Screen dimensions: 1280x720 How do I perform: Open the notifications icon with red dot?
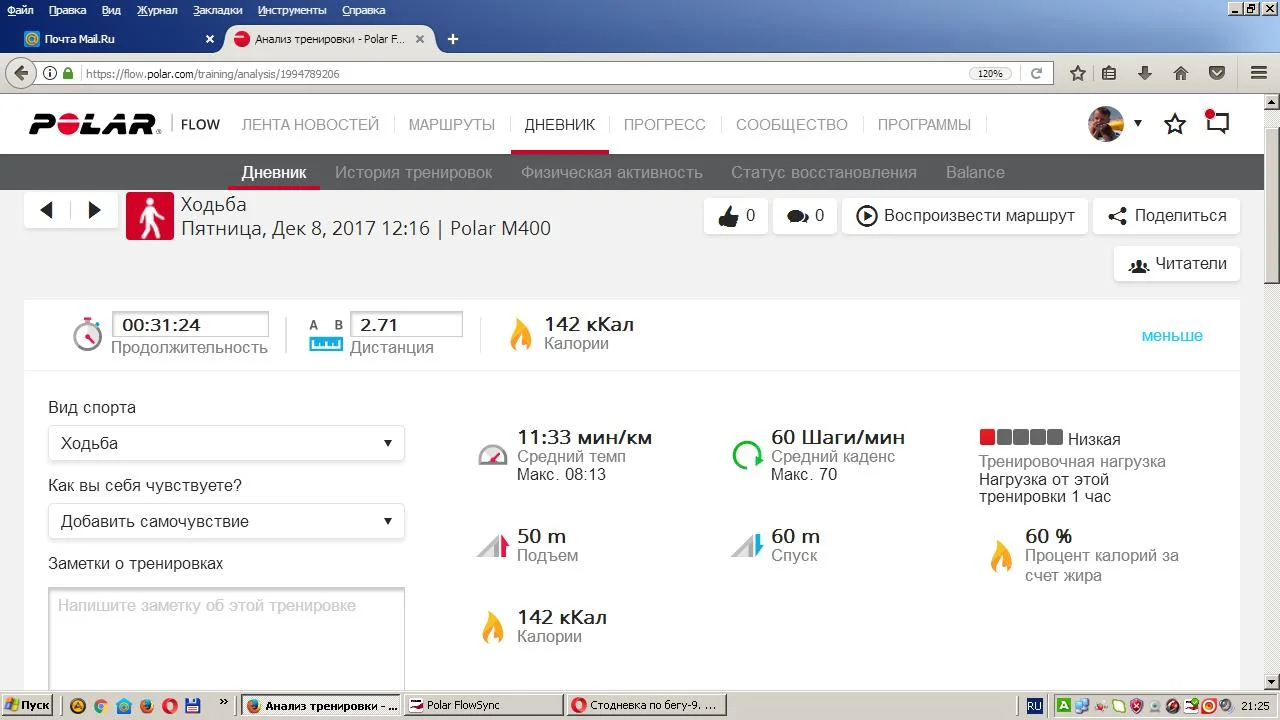click(x=1217, y=122)
